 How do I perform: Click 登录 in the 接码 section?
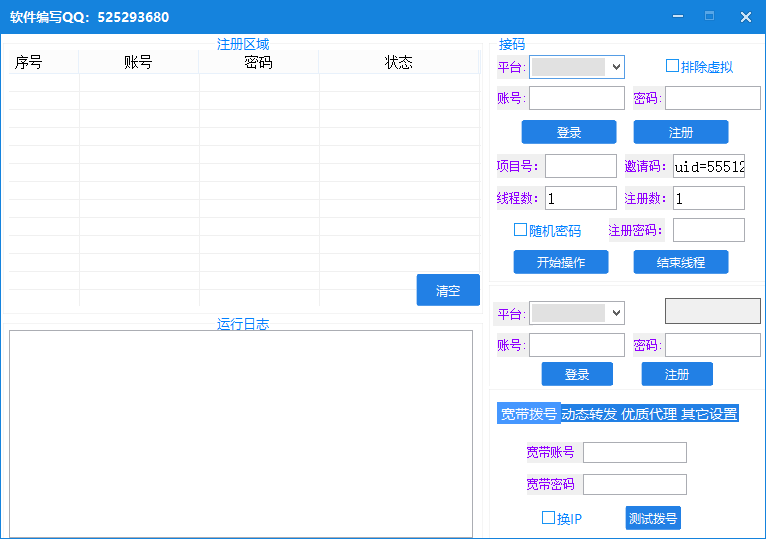pos(569,132)
